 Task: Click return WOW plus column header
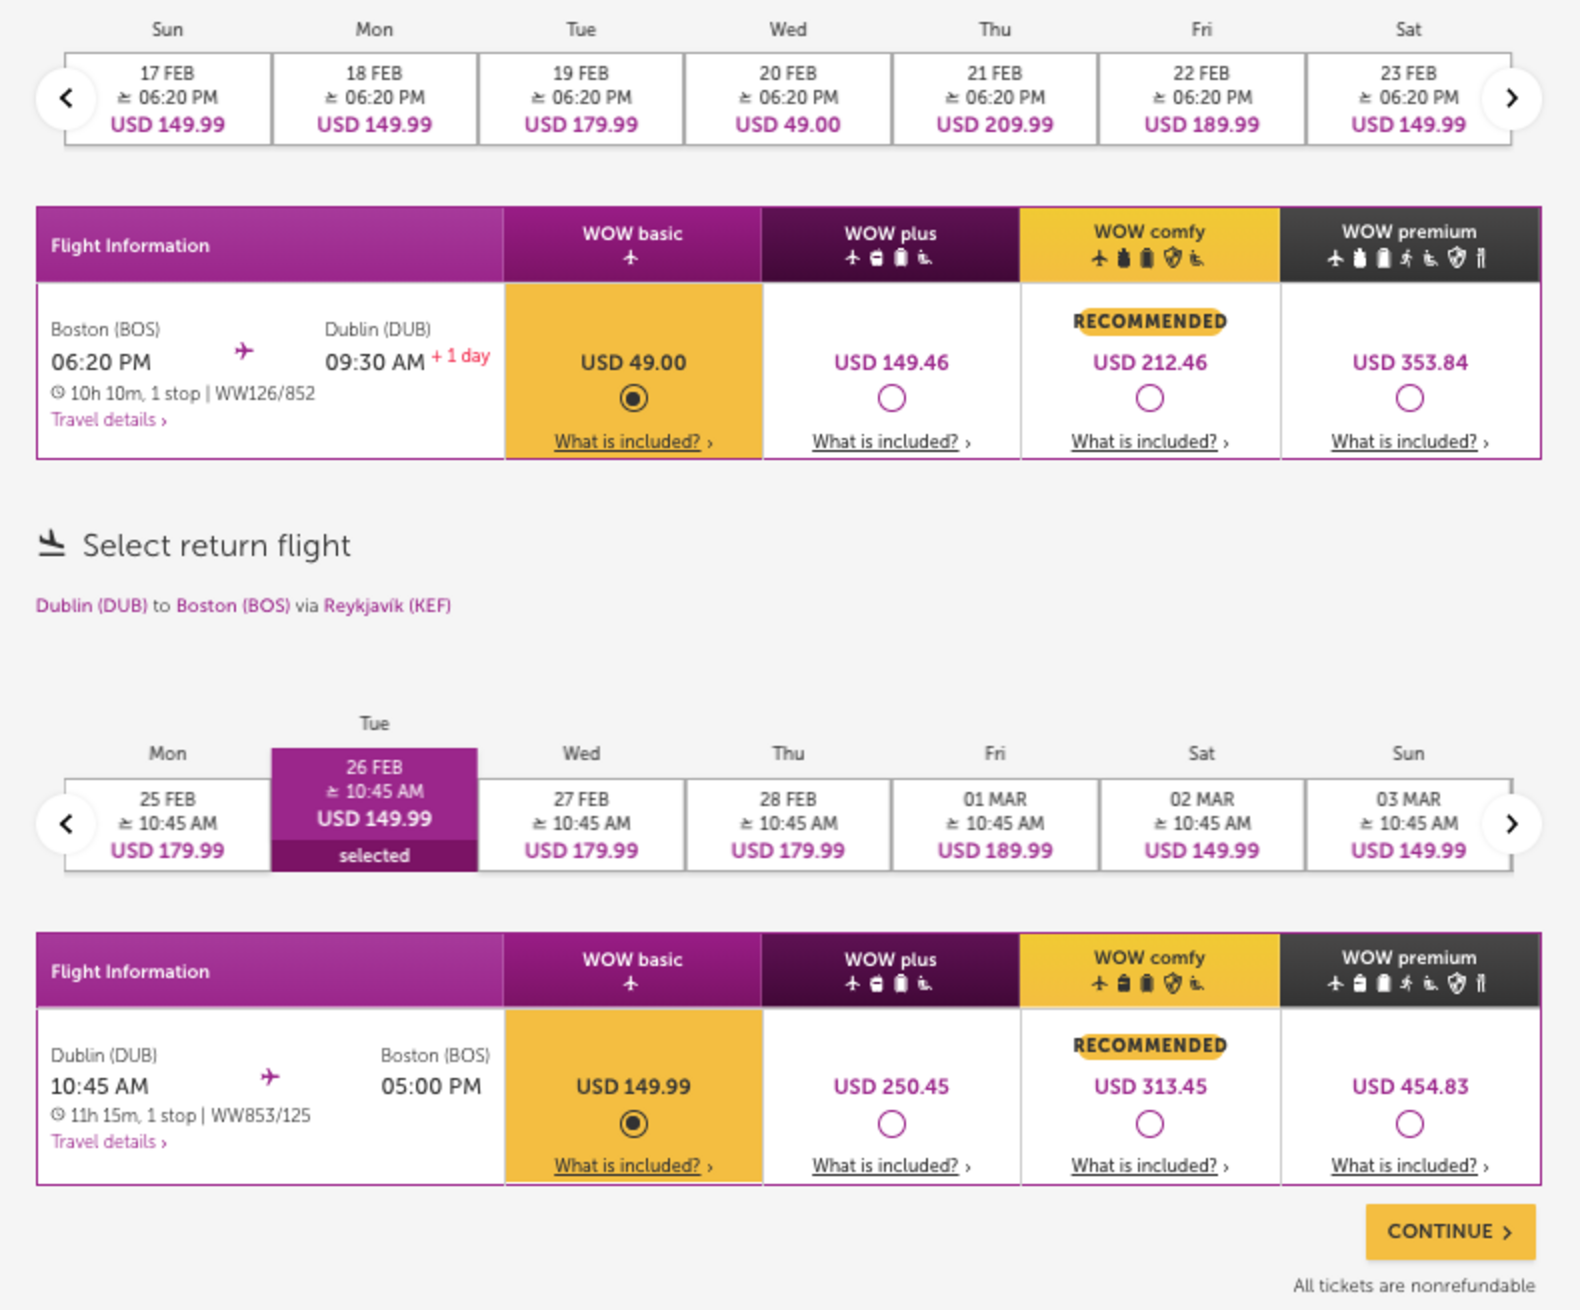click(x=891, y=970)
